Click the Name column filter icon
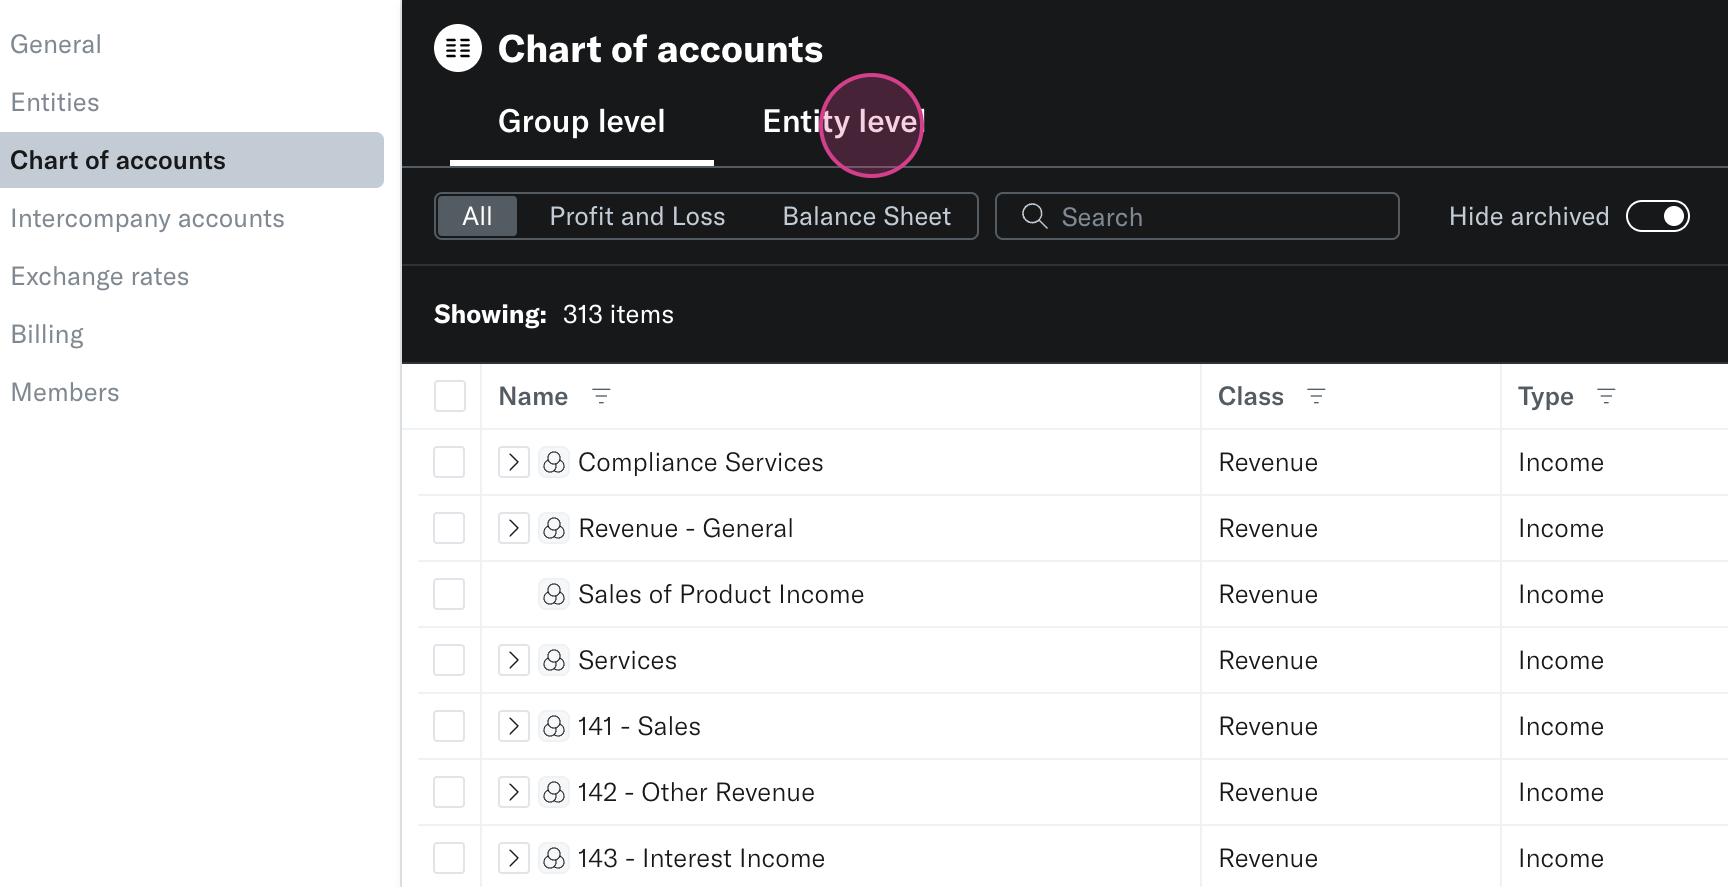Image resolution: width=1728 pixels, height=887 pixels. pos(601,396)
